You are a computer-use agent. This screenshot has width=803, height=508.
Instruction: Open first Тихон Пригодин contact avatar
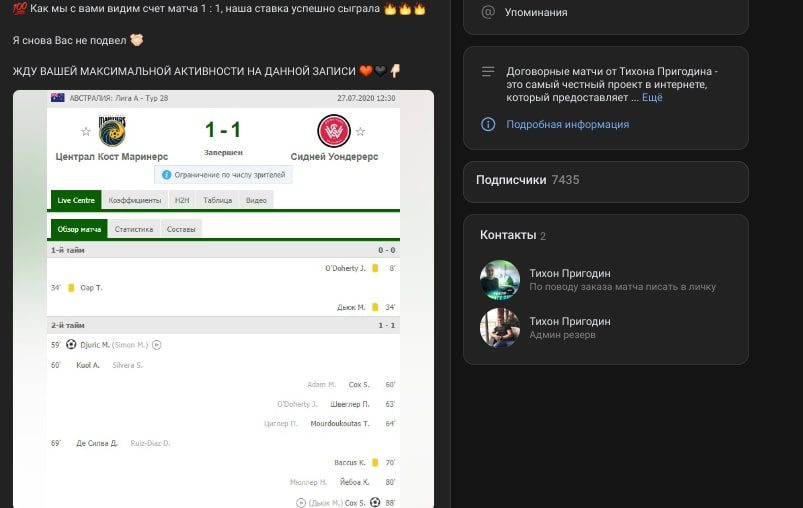tap(500, 280)
